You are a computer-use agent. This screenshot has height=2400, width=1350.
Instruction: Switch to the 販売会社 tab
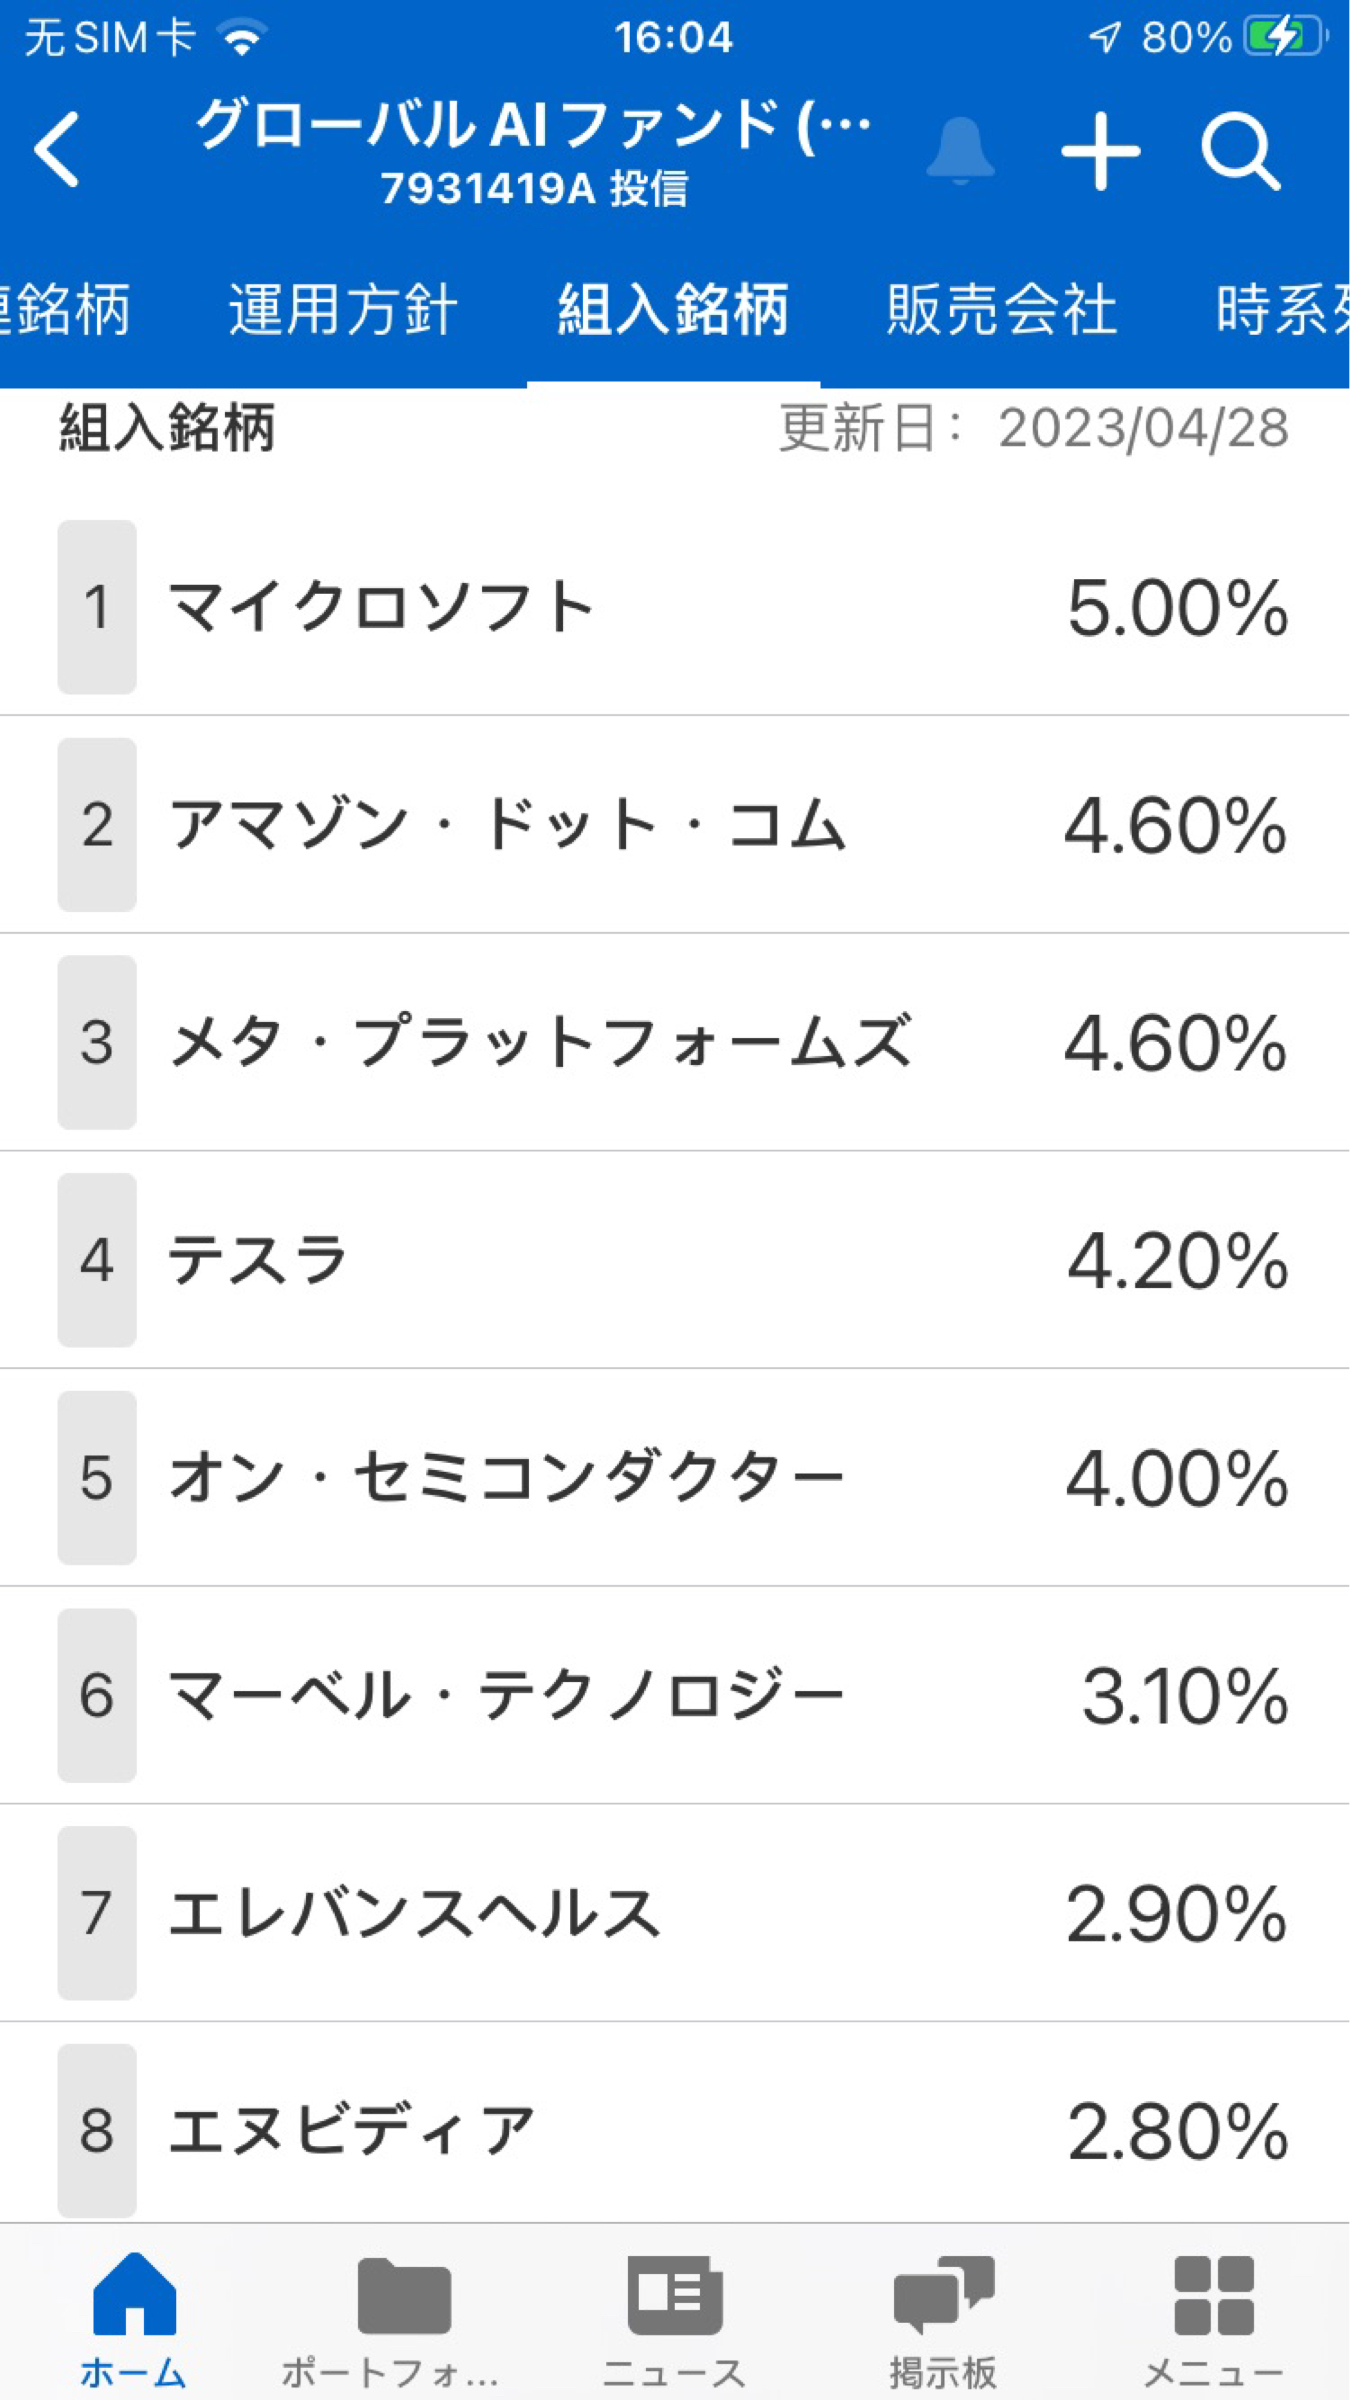point(1001,309)
